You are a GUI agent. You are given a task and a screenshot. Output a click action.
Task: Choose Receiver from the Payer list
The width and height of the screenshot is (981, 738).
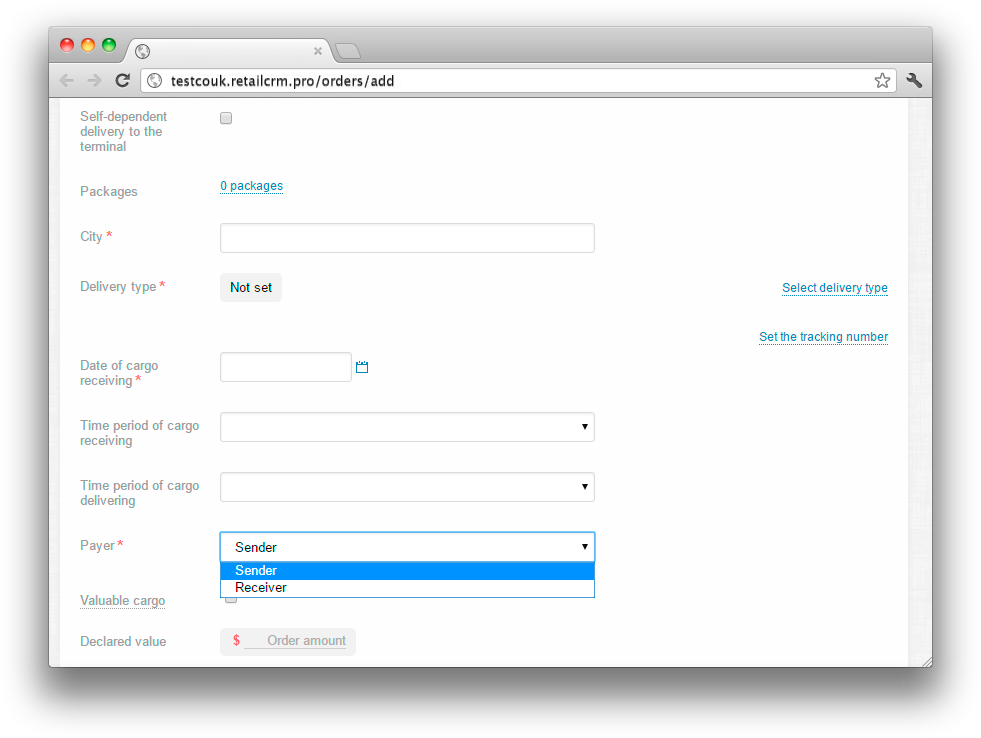tap(261, 588)
